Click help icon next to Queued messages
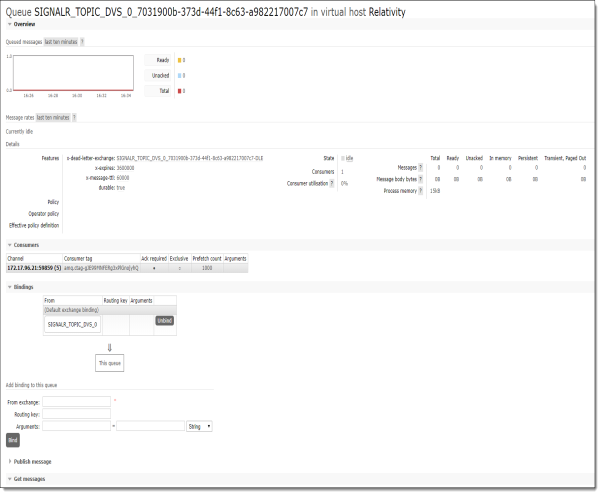Image resolution: width=600 pixels, height=495 pixels. point(82,42)
